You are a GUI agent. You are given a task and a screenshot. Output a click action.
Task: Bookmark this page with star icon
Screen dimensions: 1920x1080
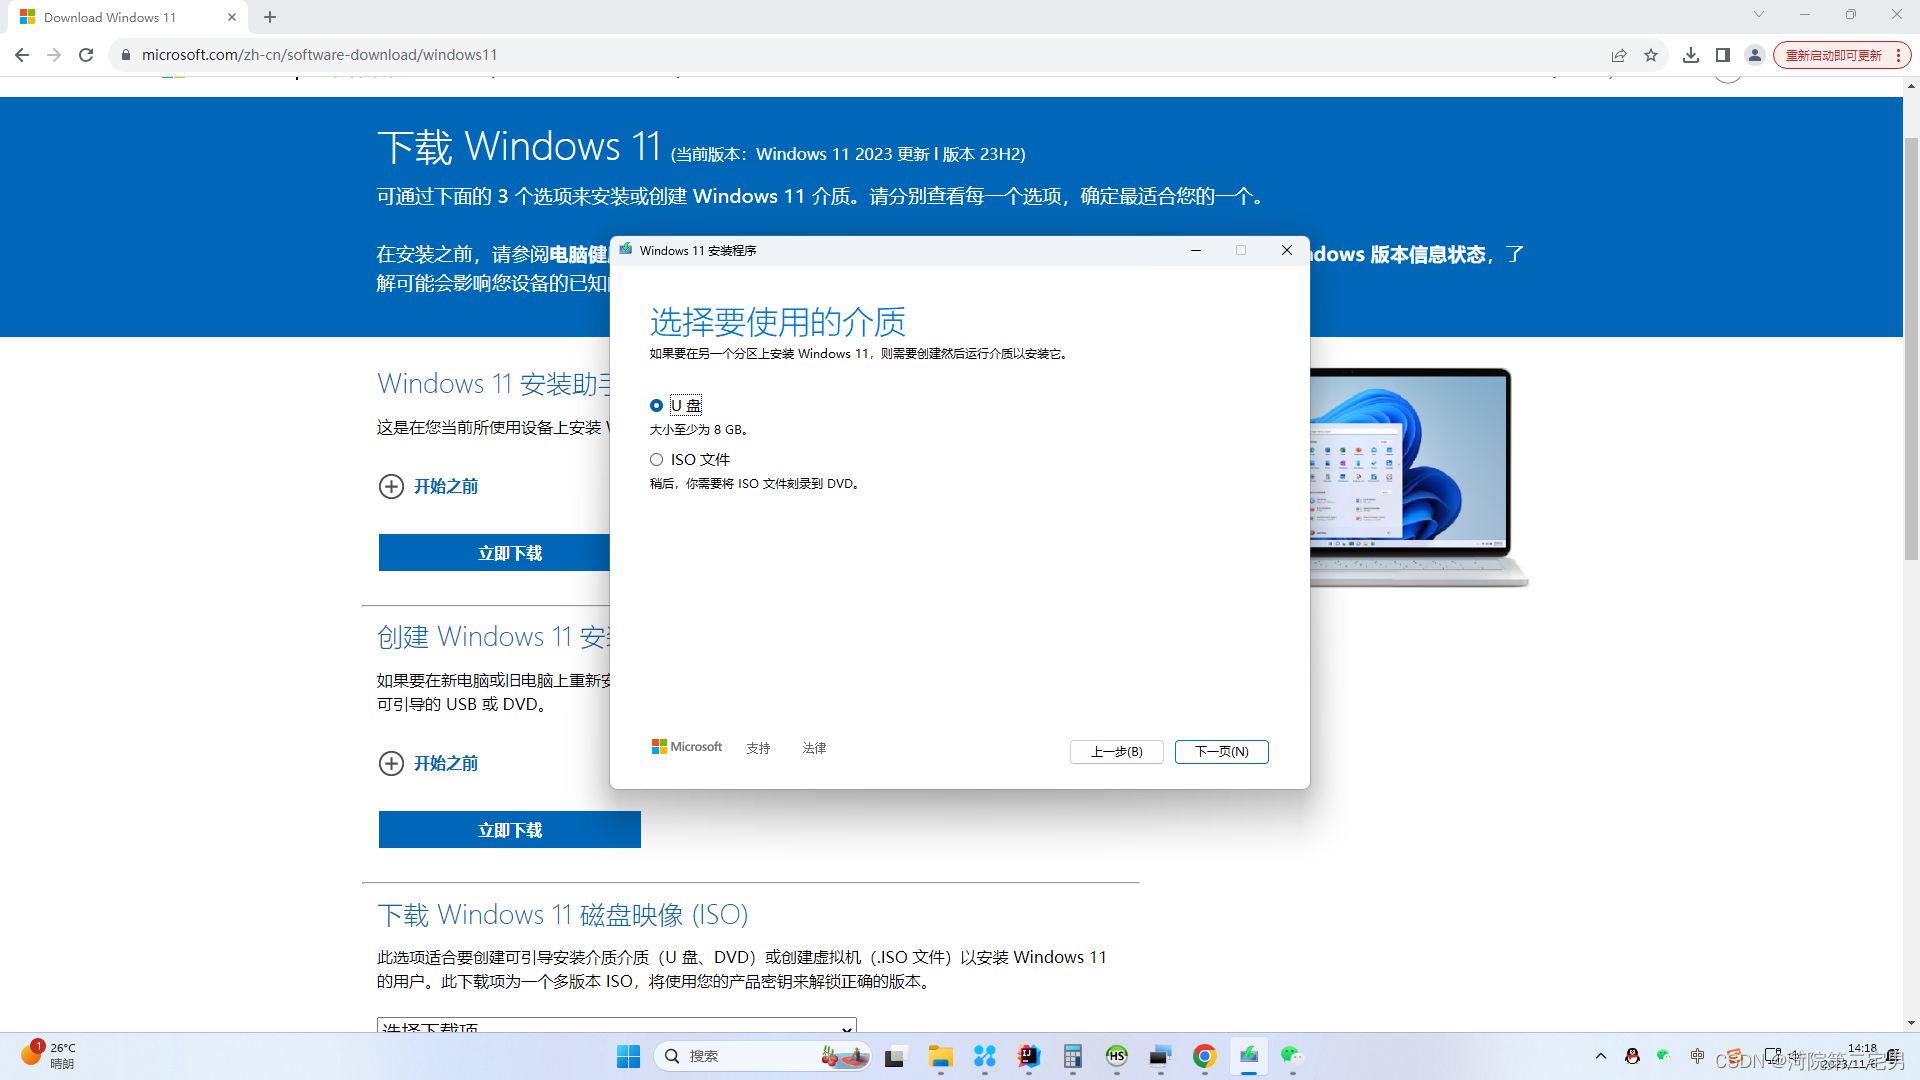click(1651, 55)
